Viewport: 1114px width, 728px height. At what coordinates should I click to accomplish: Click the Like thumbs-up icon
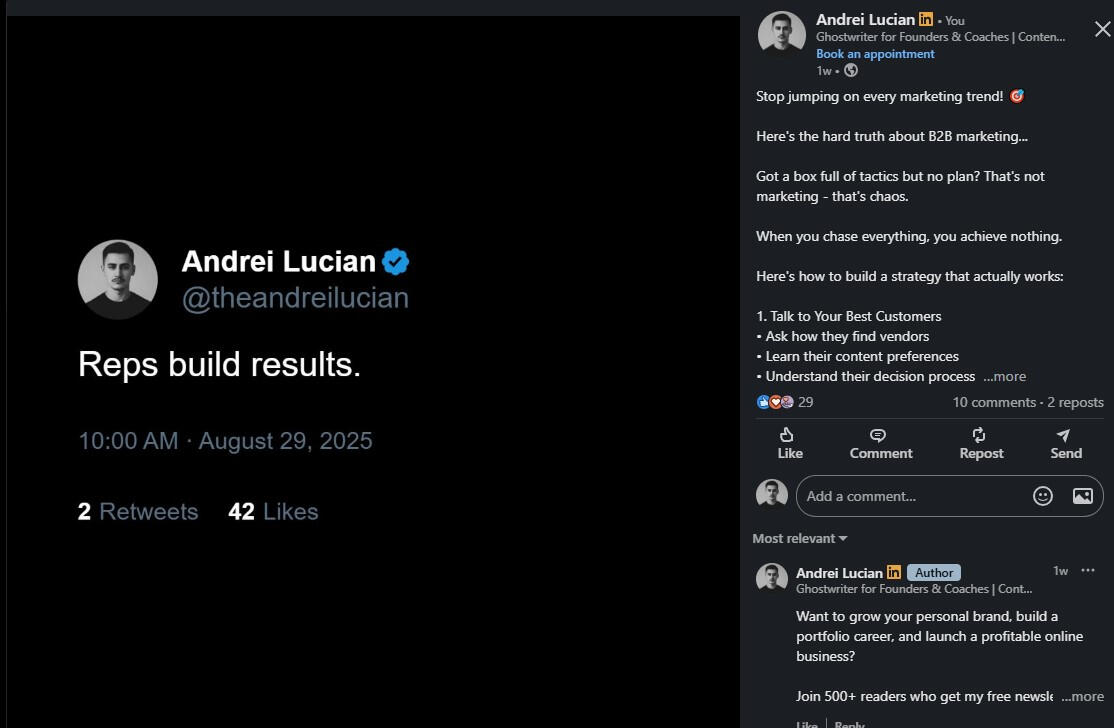[787, 435]
